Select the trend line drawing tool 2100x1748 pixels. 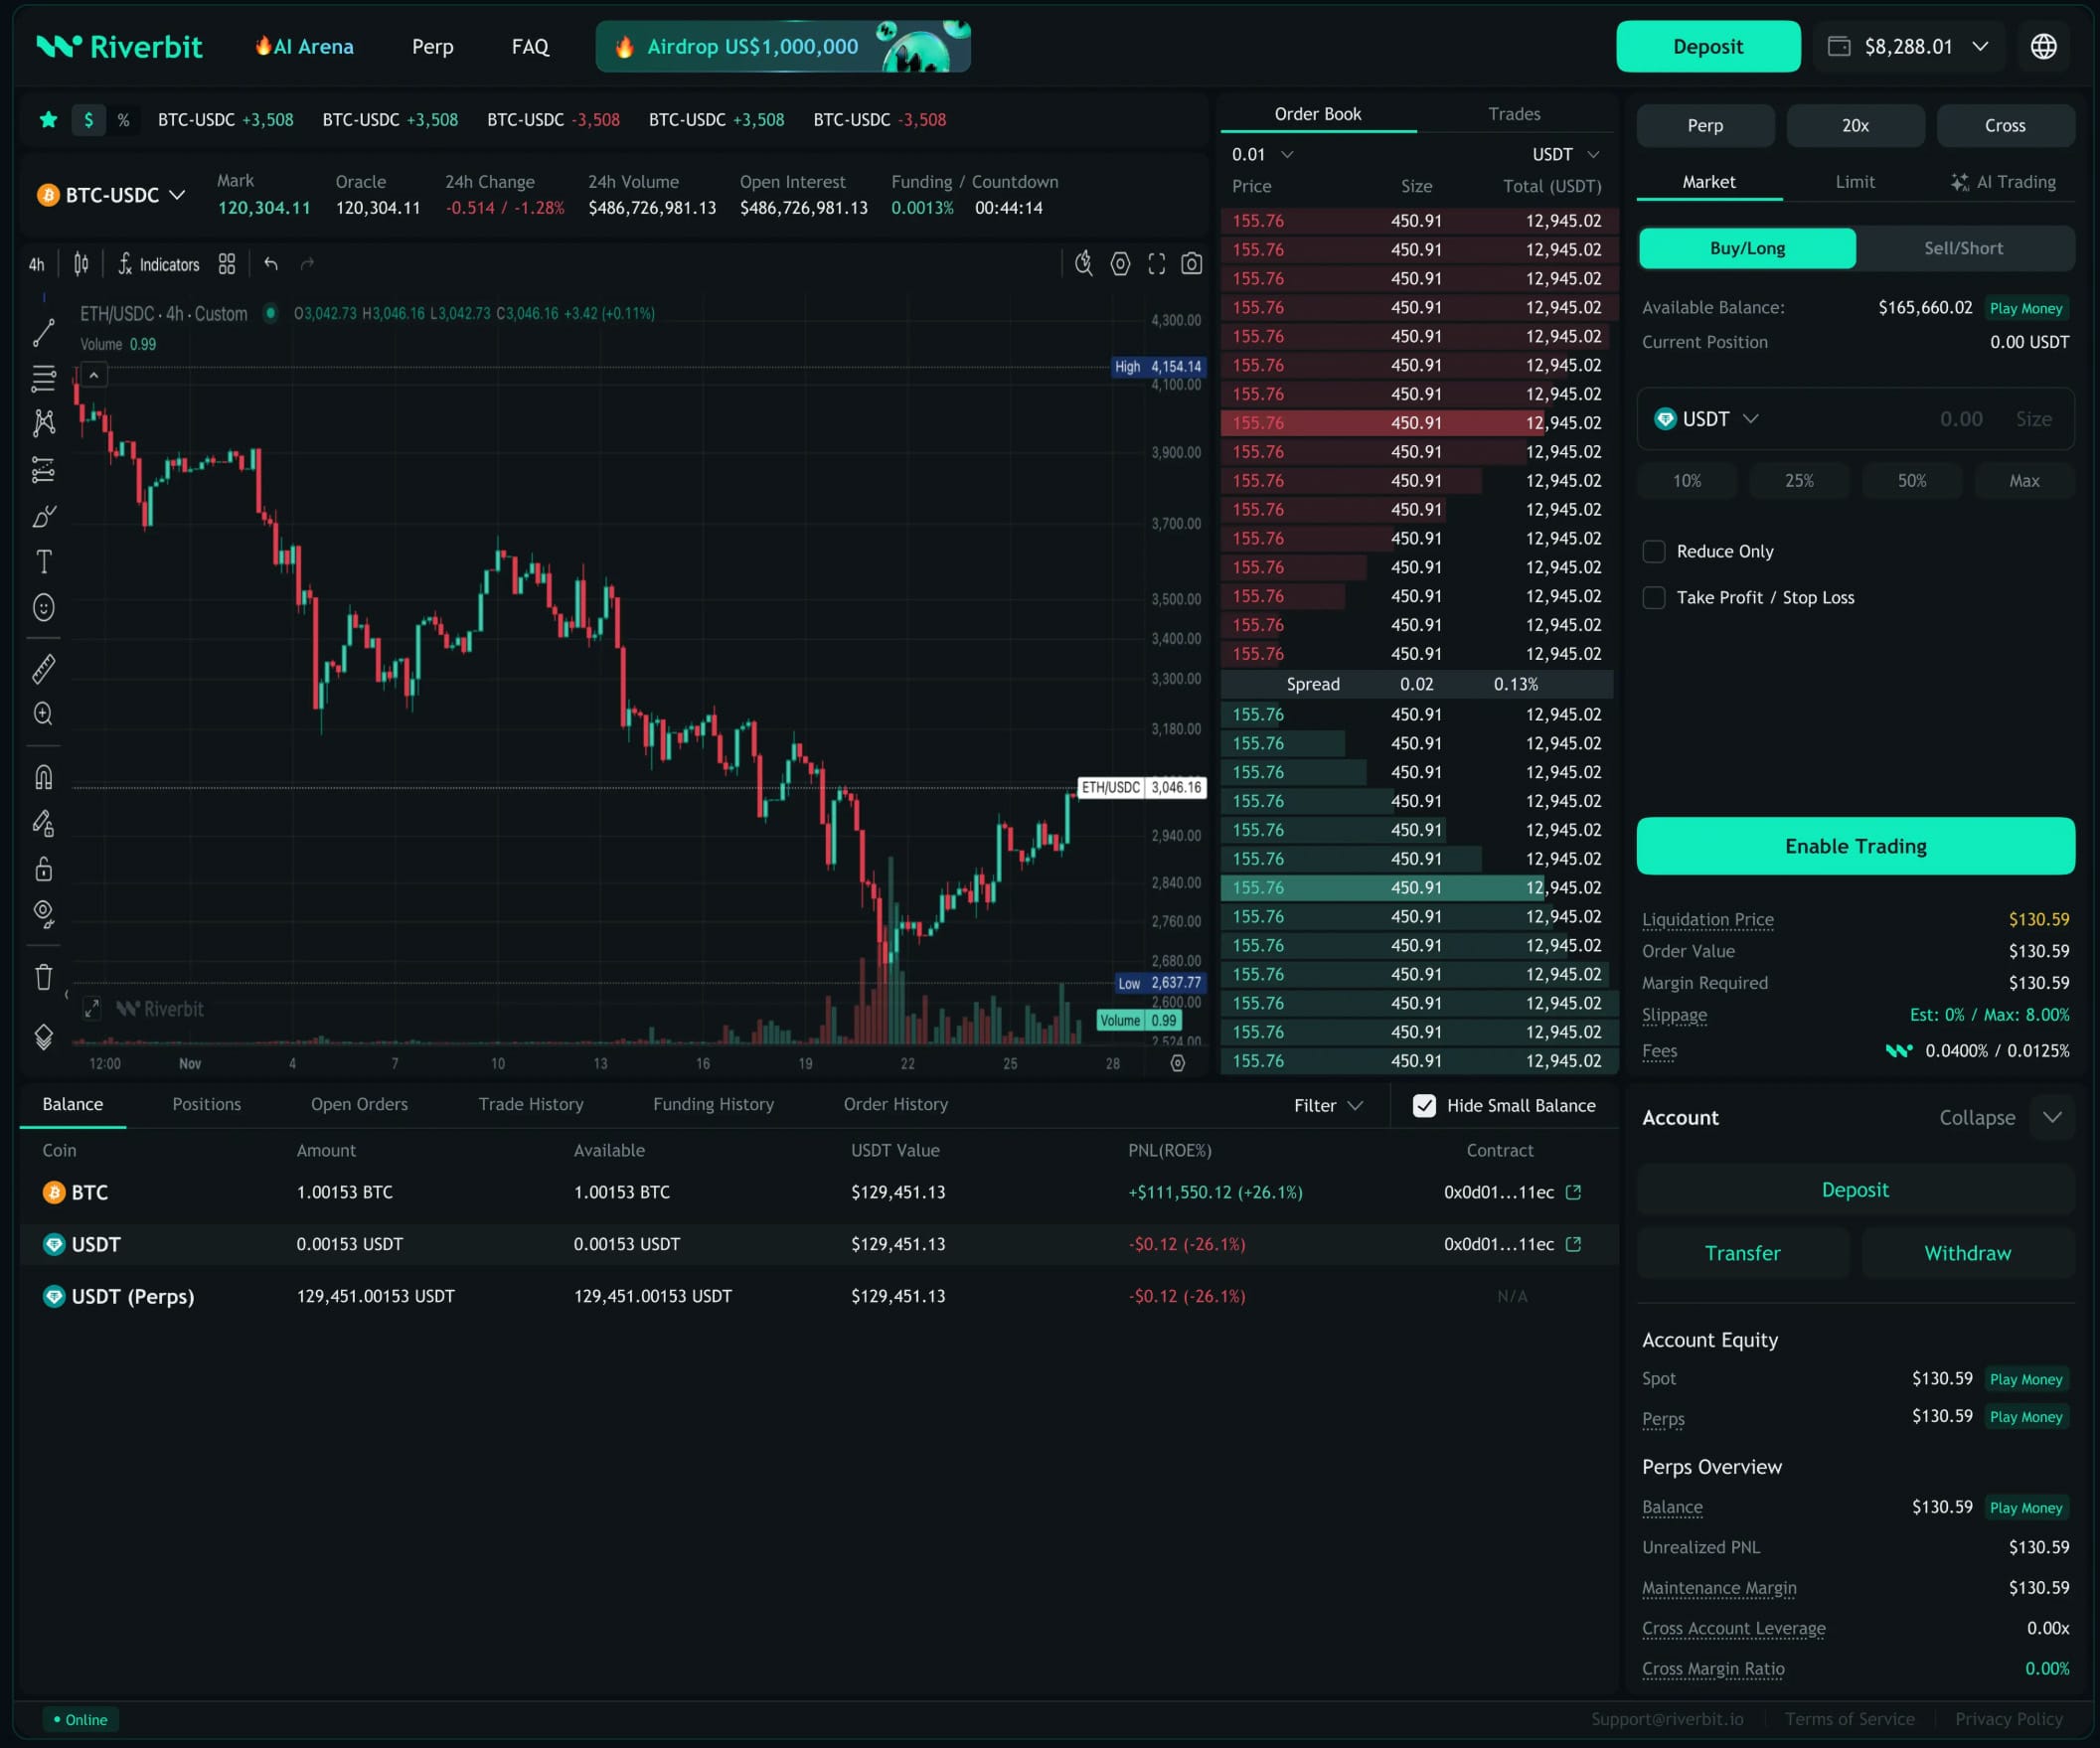[x=44, y=331]
